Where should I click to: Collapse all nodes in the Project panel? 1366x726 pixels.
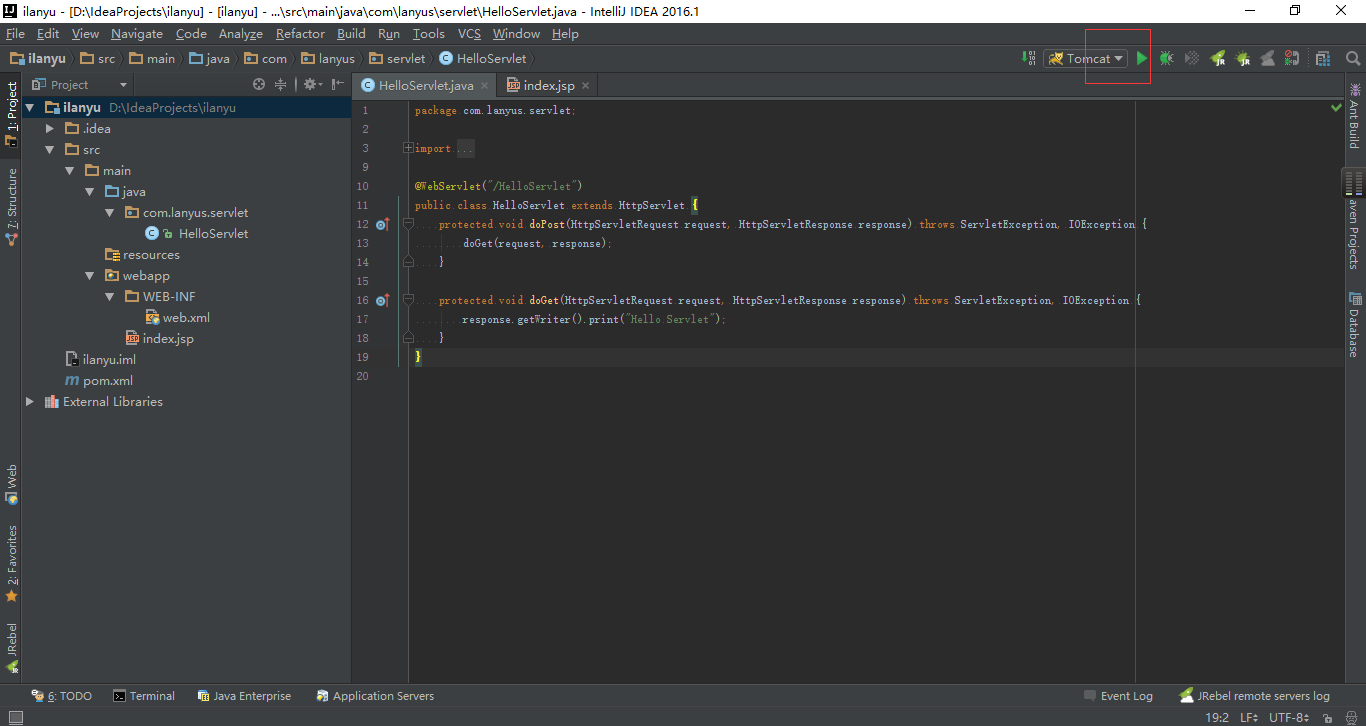pos(281,85)
